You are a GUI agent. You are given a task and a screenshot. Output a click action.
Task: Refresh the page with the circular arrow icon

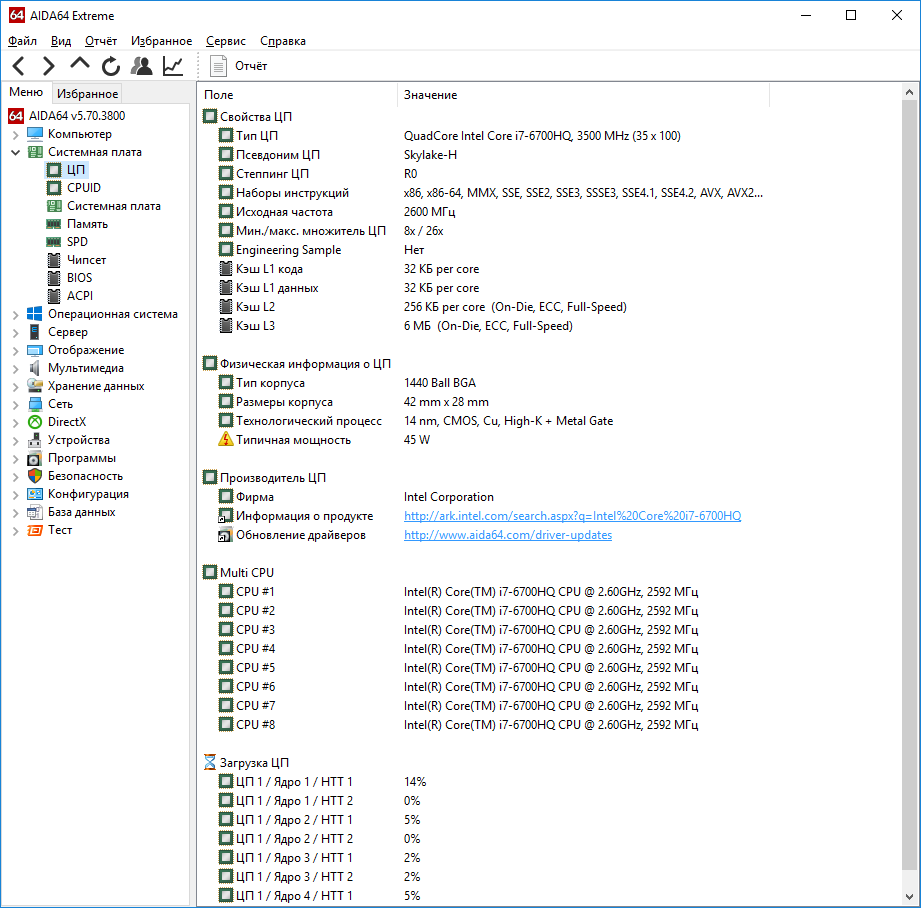110,66
